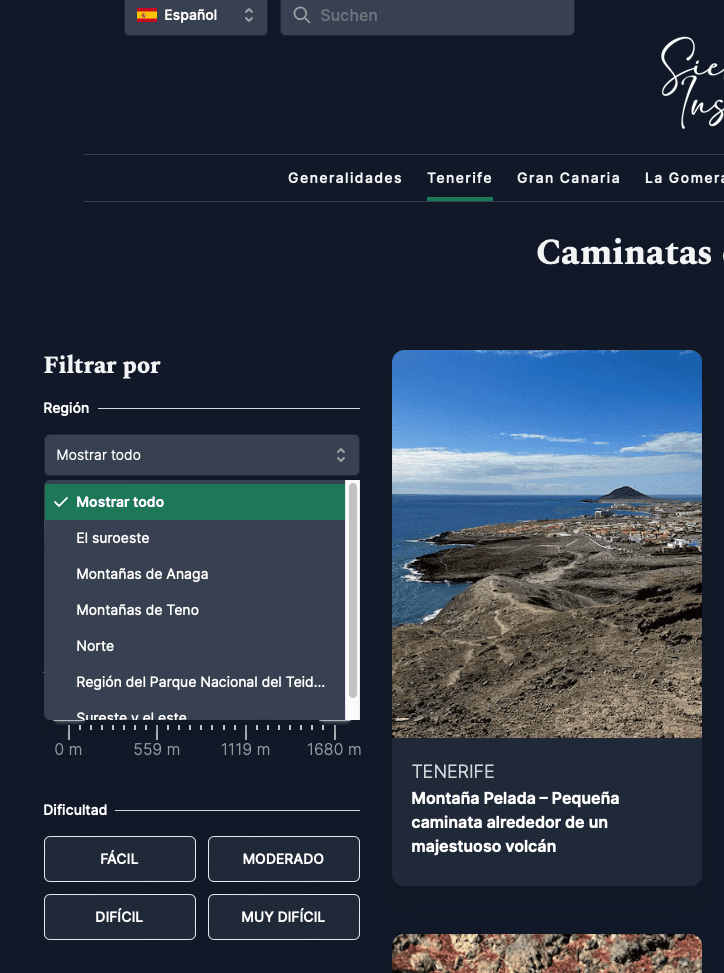This screenshot has width=724, height=973.
Task: Select El suroeste from region list
Action: [x=113, y=538]
